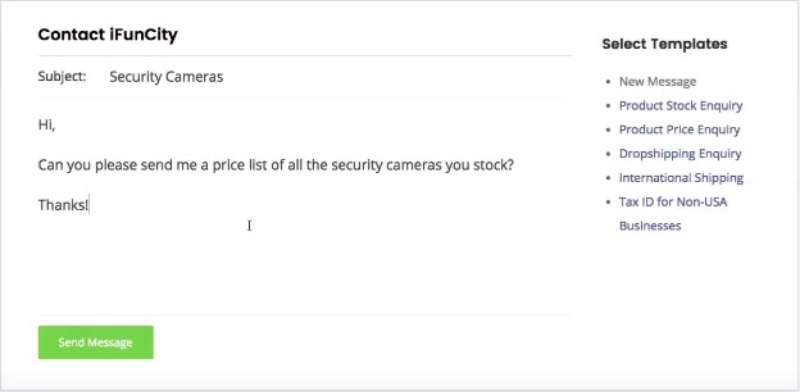
Task: Click the Subject label
Action: click(62, 77)
